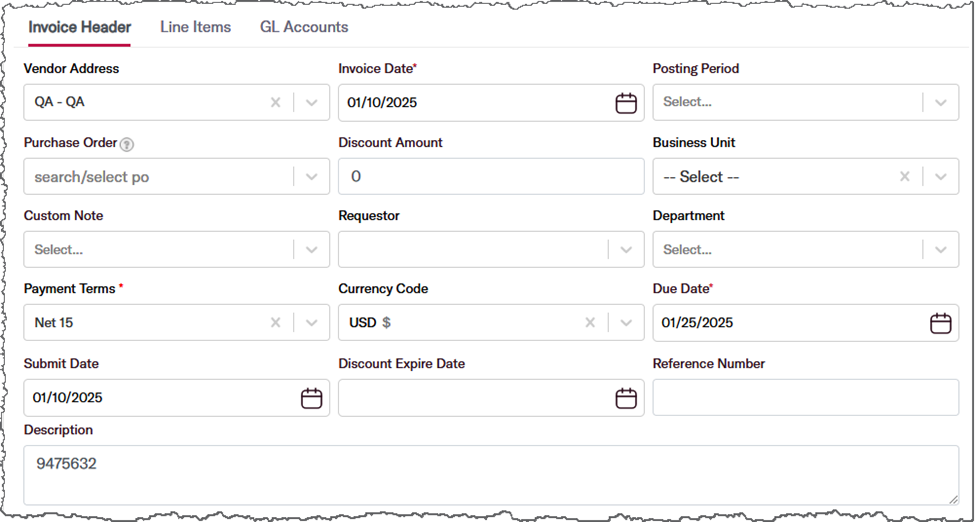Open the Due Date calendar icon
Image resolution: width=975 pixels, height=522 pixels.
(x=940, y=323)
